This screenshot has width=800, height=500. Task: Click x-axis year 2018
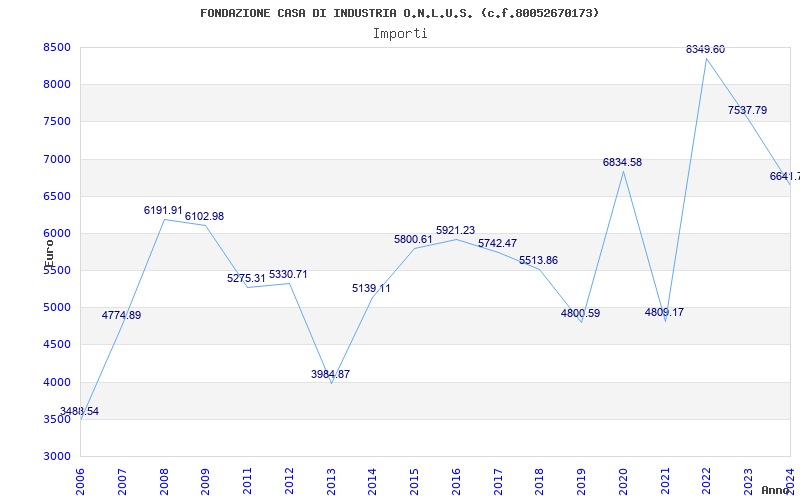(539, 481)
